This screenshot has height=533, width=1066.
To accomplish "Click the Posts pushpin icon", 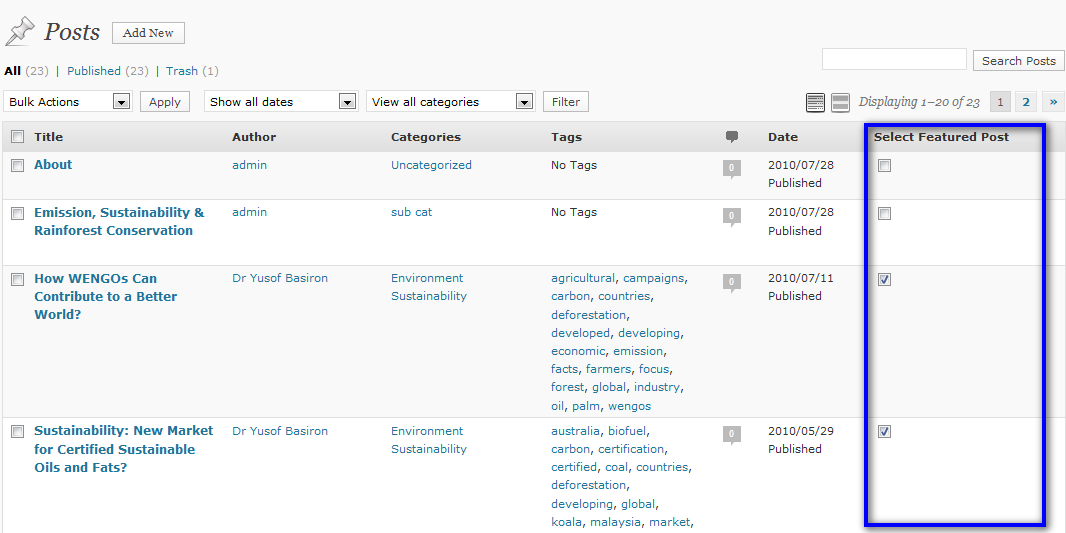I will click(x=20, y=32).
